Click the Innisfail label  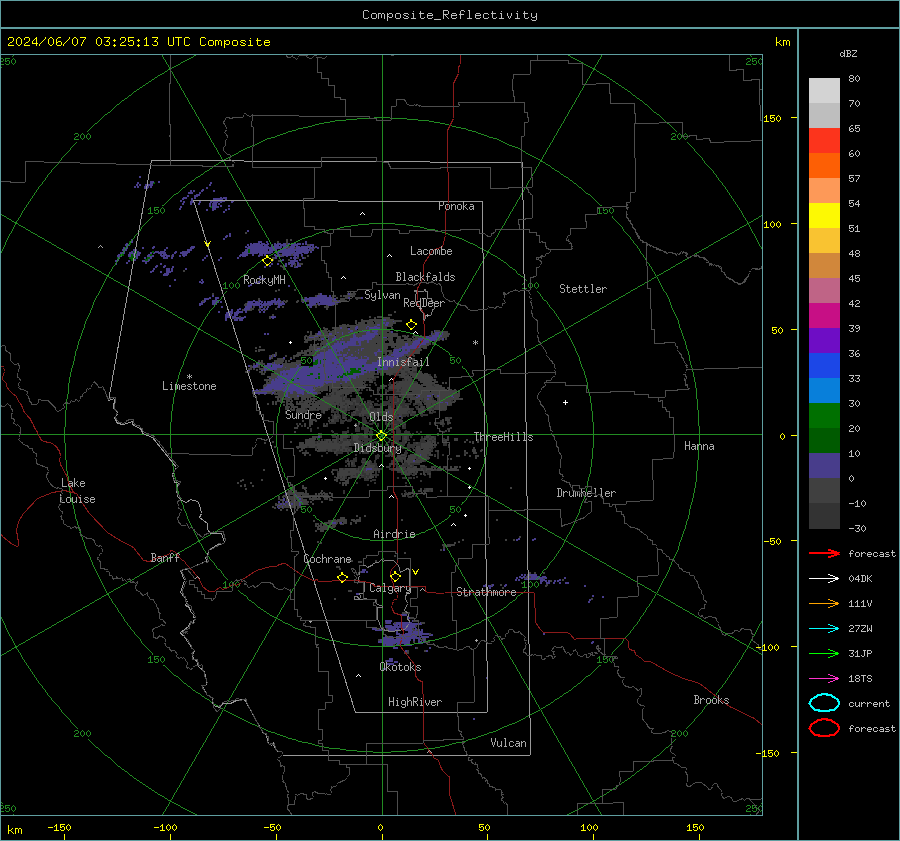coord(403,362)
